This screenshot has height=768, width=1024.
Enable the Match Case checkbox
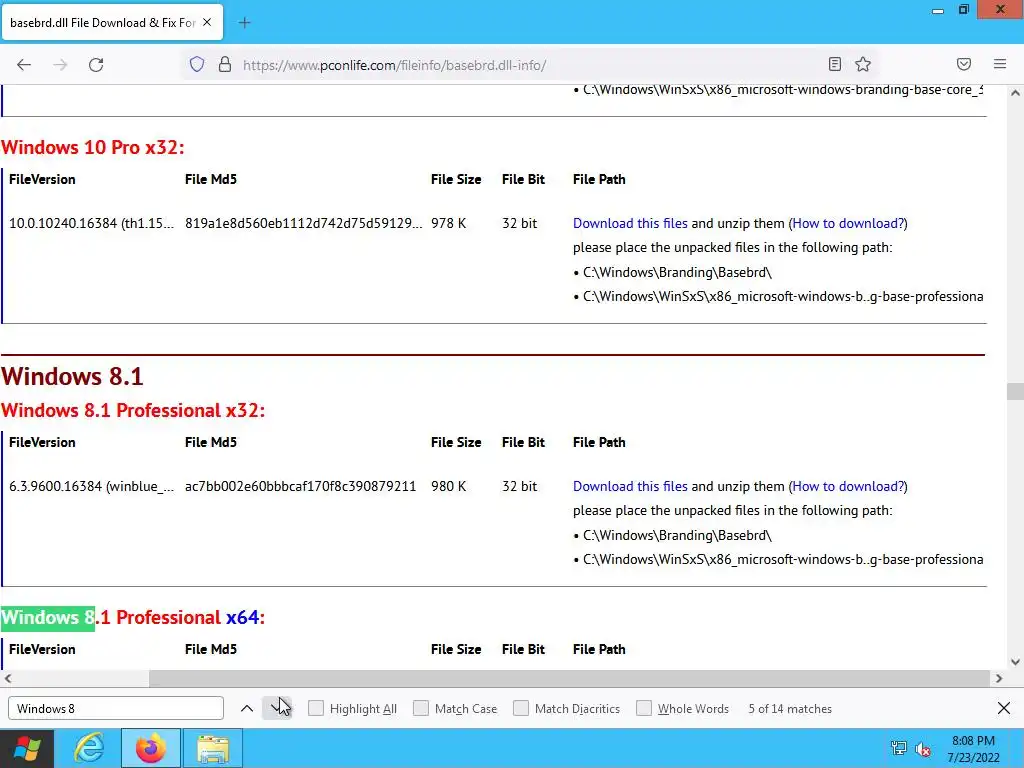pos(421,709)
